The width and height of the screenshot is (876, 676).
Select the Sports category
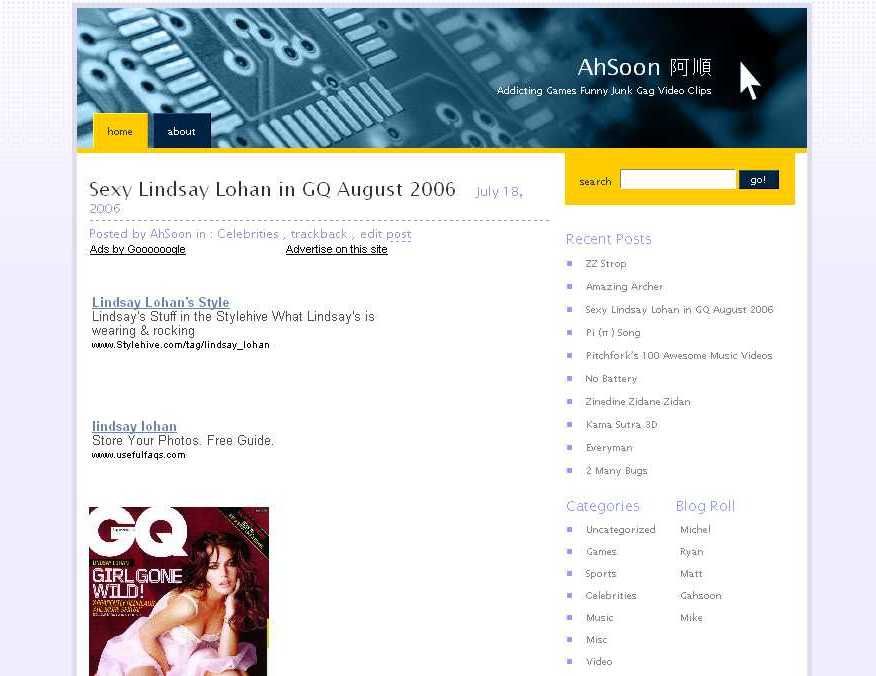pos(601,573)
